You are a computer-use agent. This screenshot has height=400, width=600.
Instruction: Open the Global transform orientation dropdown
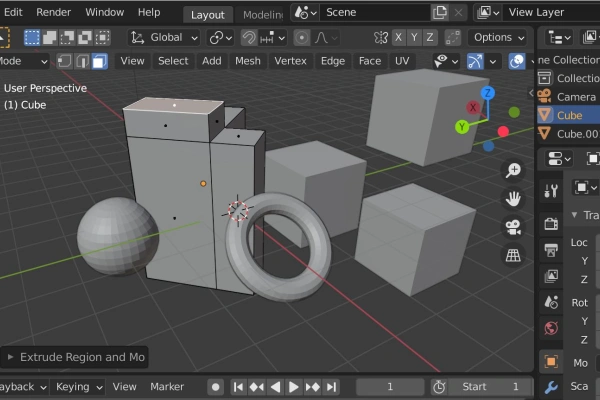(164, 38)
